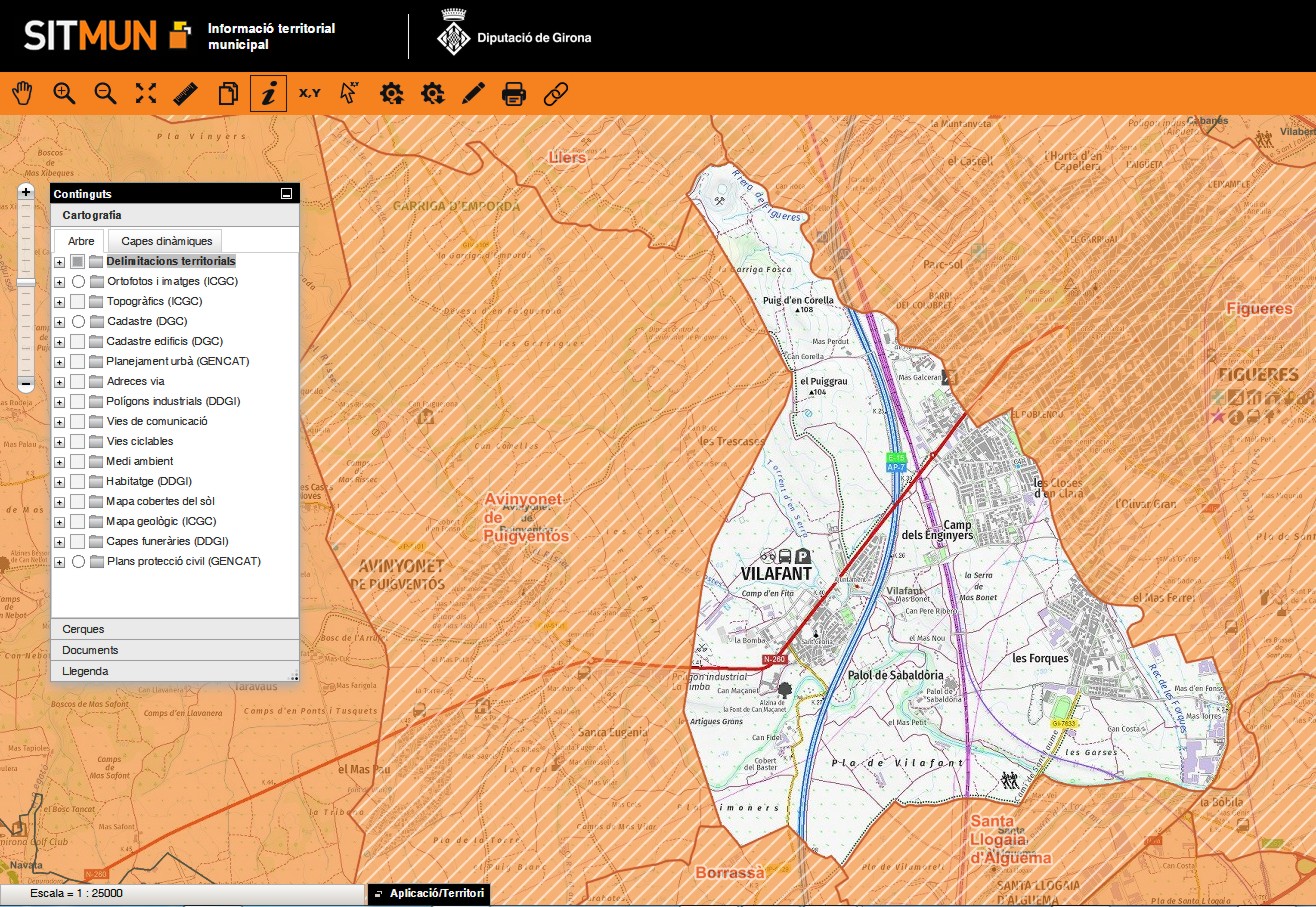1316x907 pixels.
Task: Expand the Ortofotos i imatges node
Action: pos(60,282)
